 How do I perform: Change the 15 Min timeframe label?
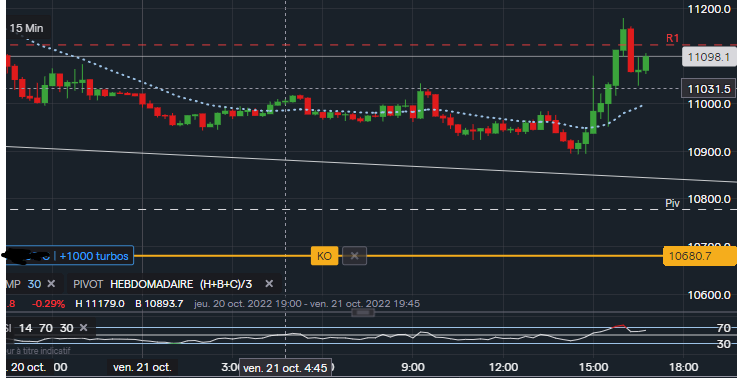[x=27, y=28]
